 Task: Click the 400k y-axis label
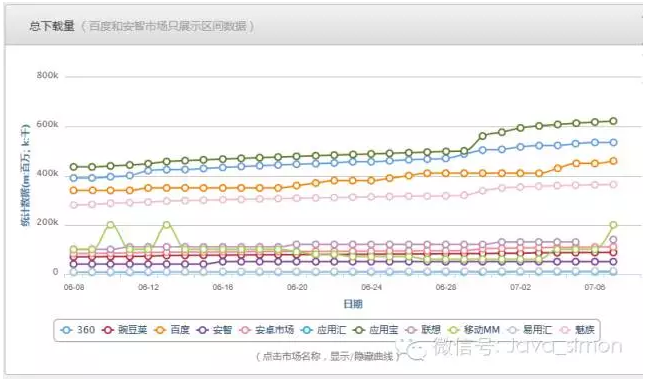[47, 173]
